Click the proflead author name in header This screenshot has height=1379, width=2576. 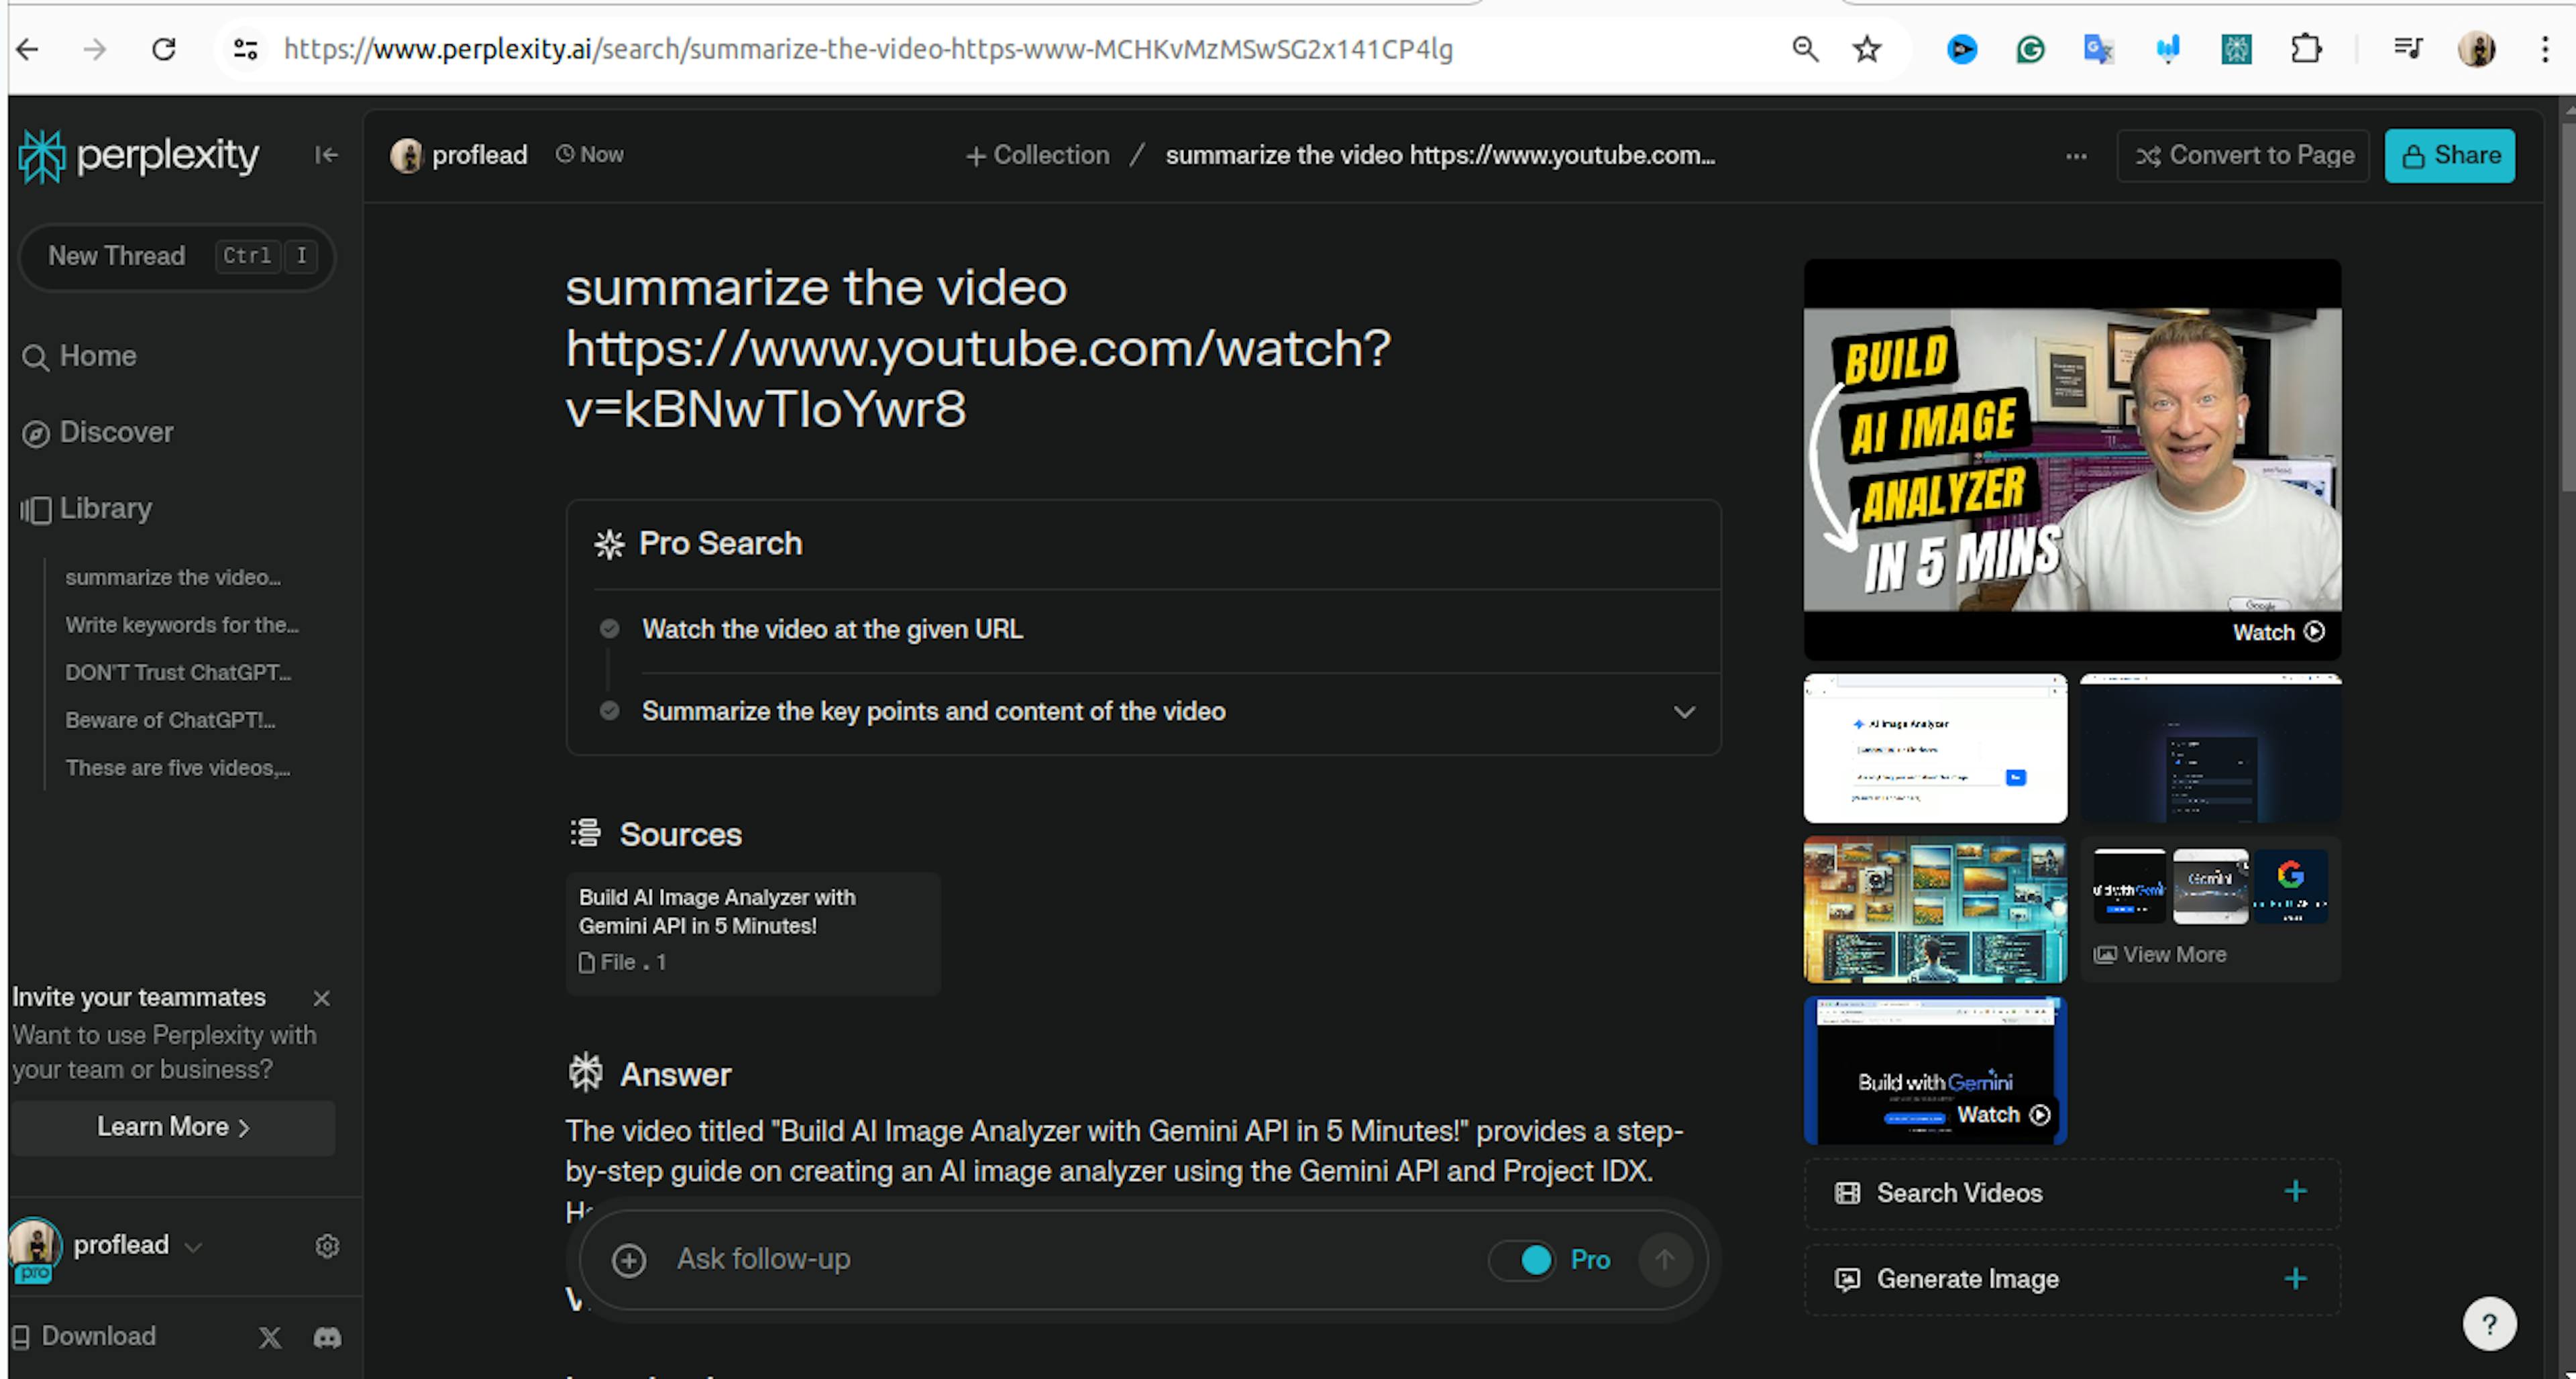(x=479, y=156)
